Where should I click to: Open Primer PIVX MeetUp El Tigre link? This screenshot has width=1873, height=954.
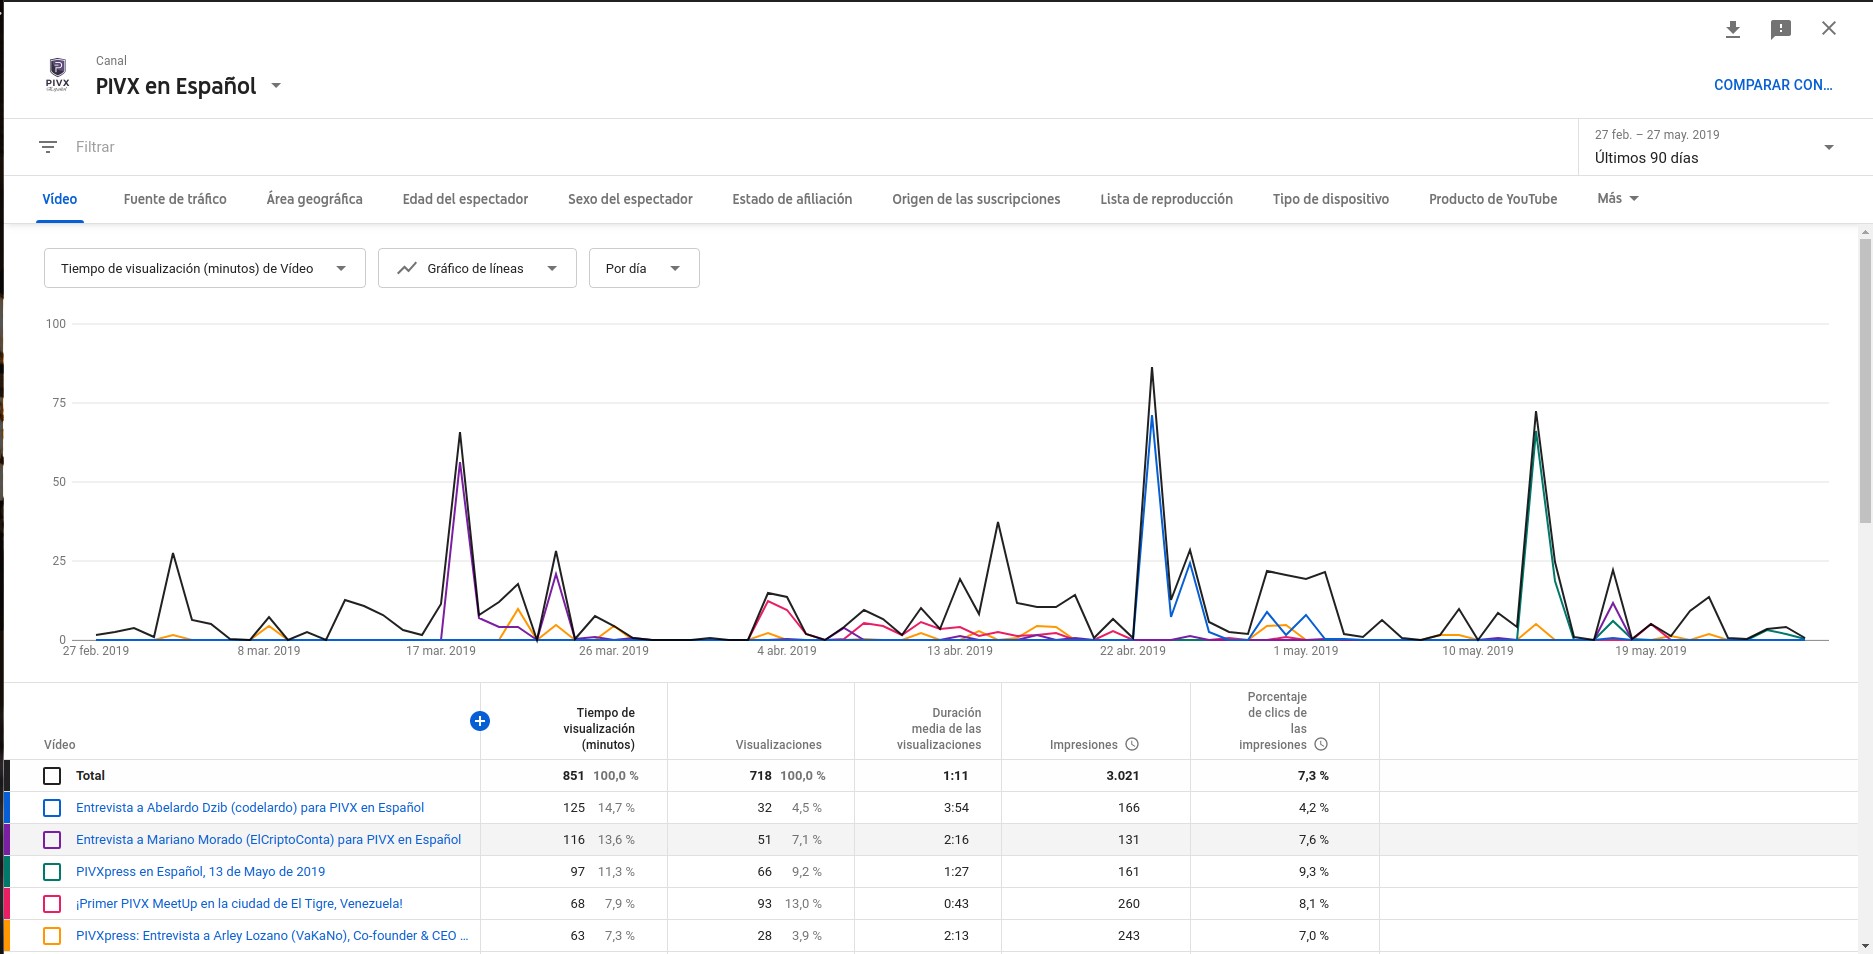239,904
